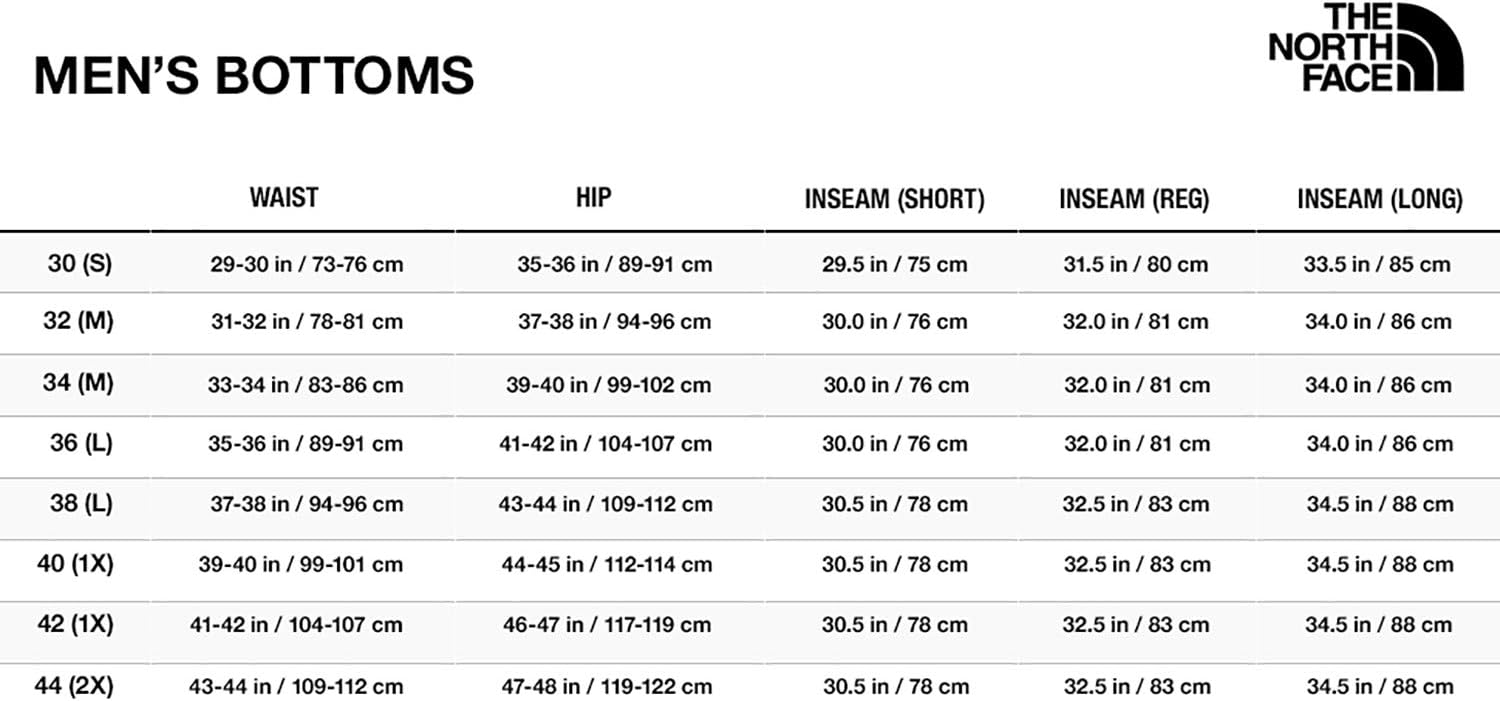1500x701 pixels.
Task: Choose the 44 (2X) size row label
Action: pos(75,687)
